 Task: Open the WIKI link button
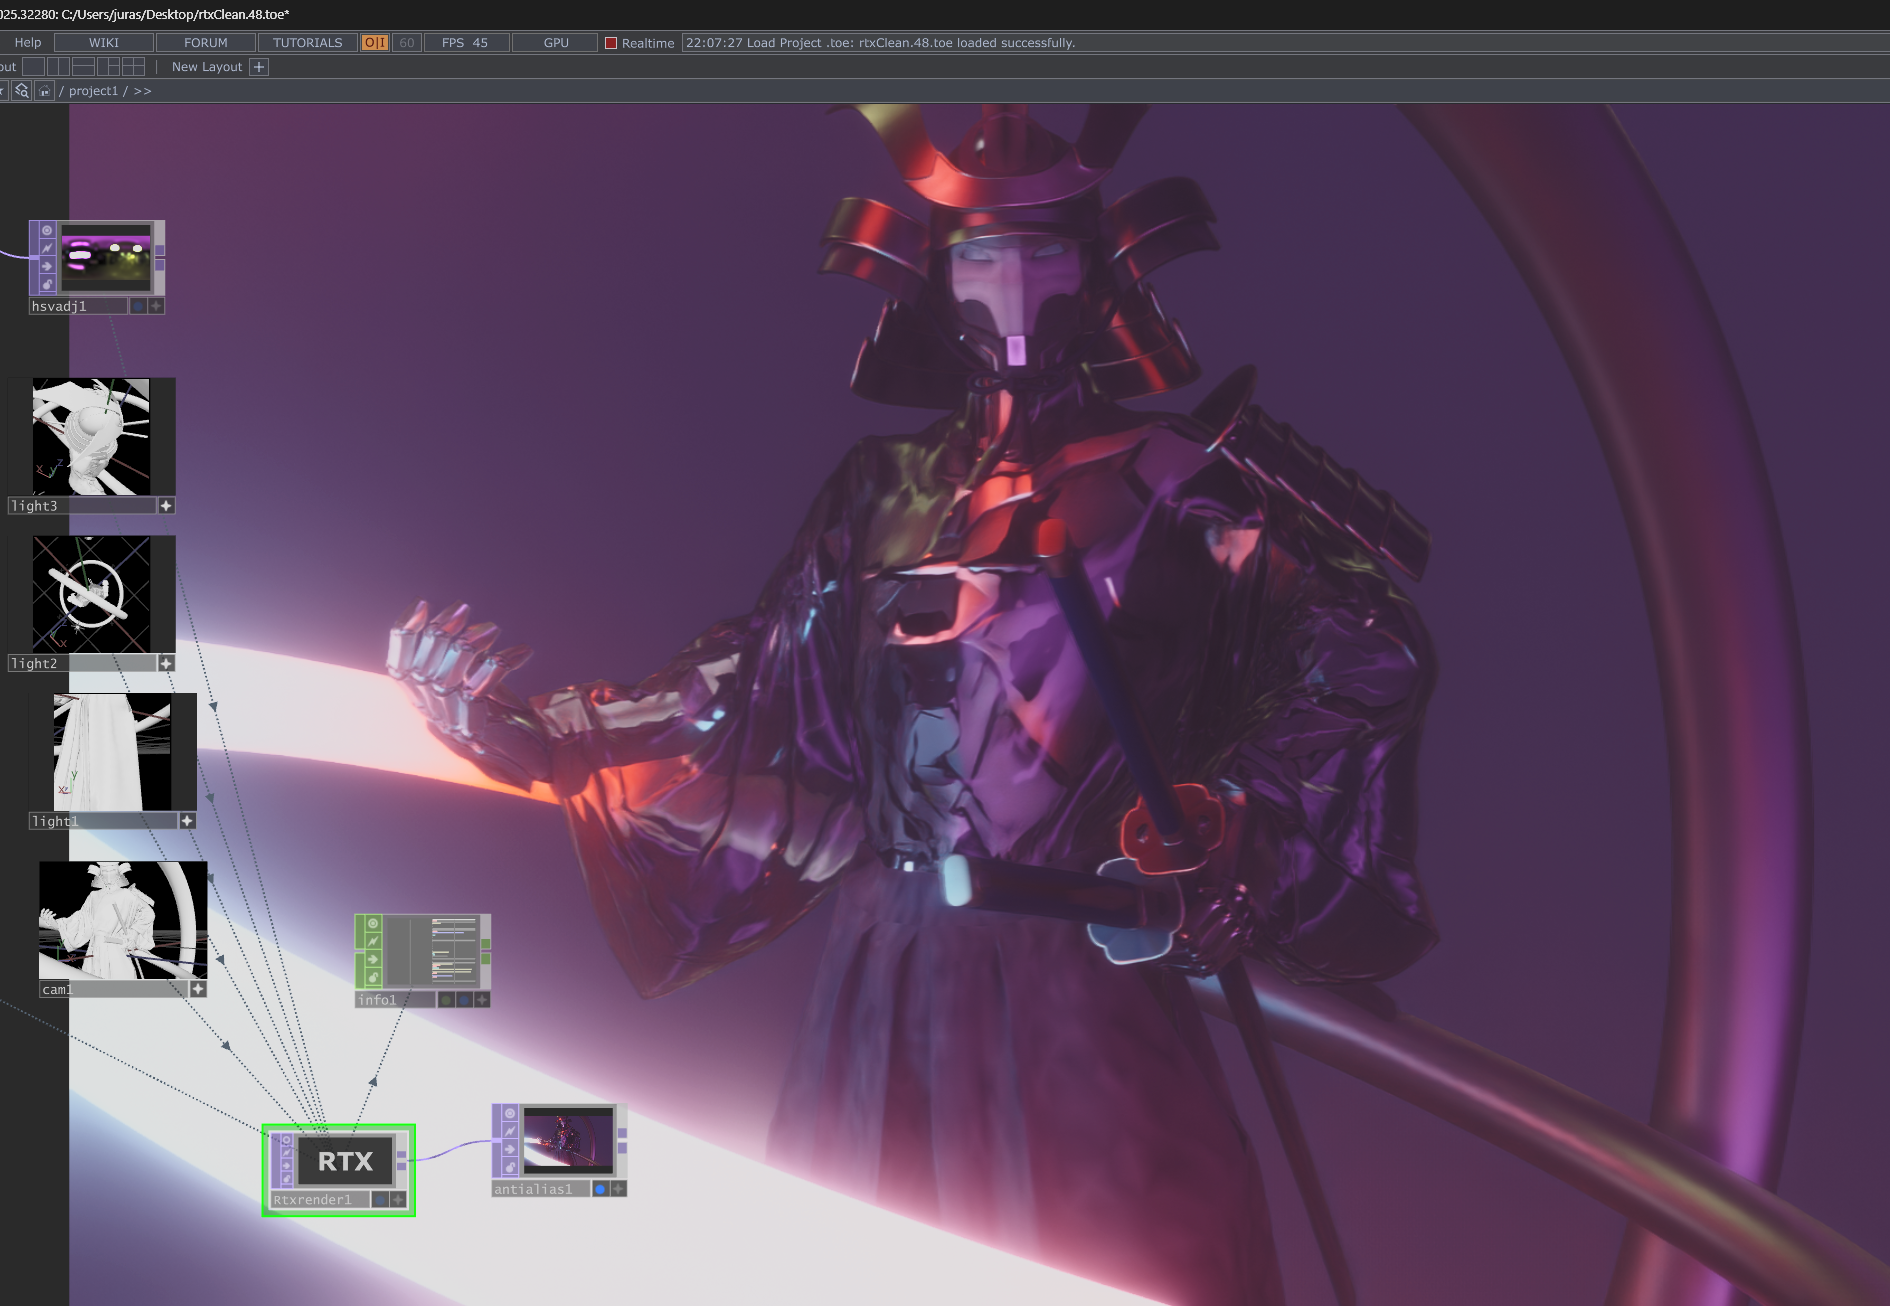coord(104,43)
